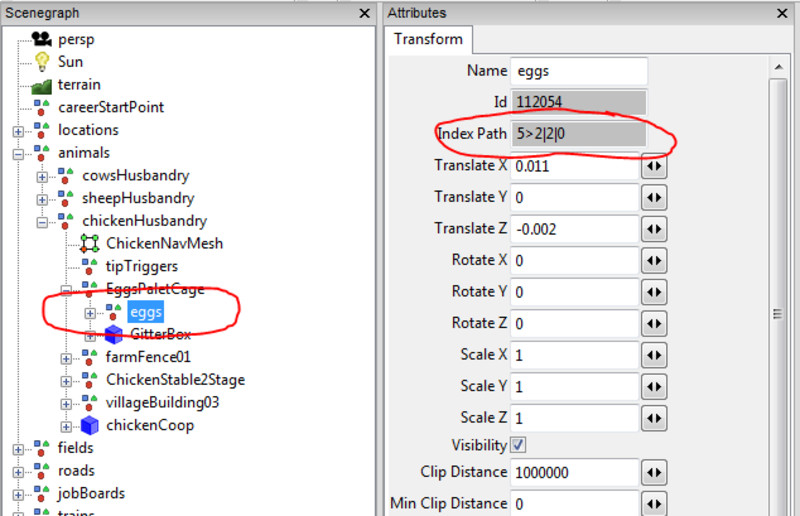Click the Name input field
Screen dimensions: 800x516
pyautogui.click(x=578, y=71)
